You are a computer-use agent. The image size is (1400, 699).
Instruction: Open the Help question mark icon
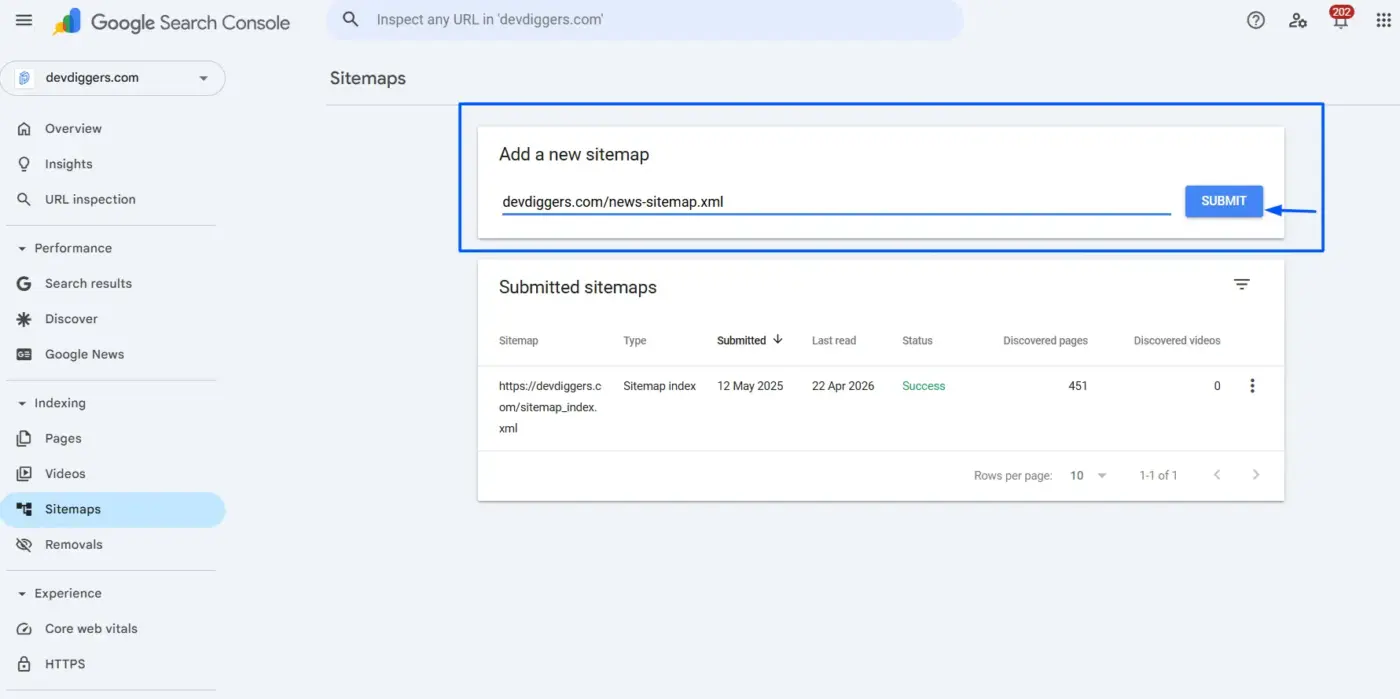point(1256,20)
